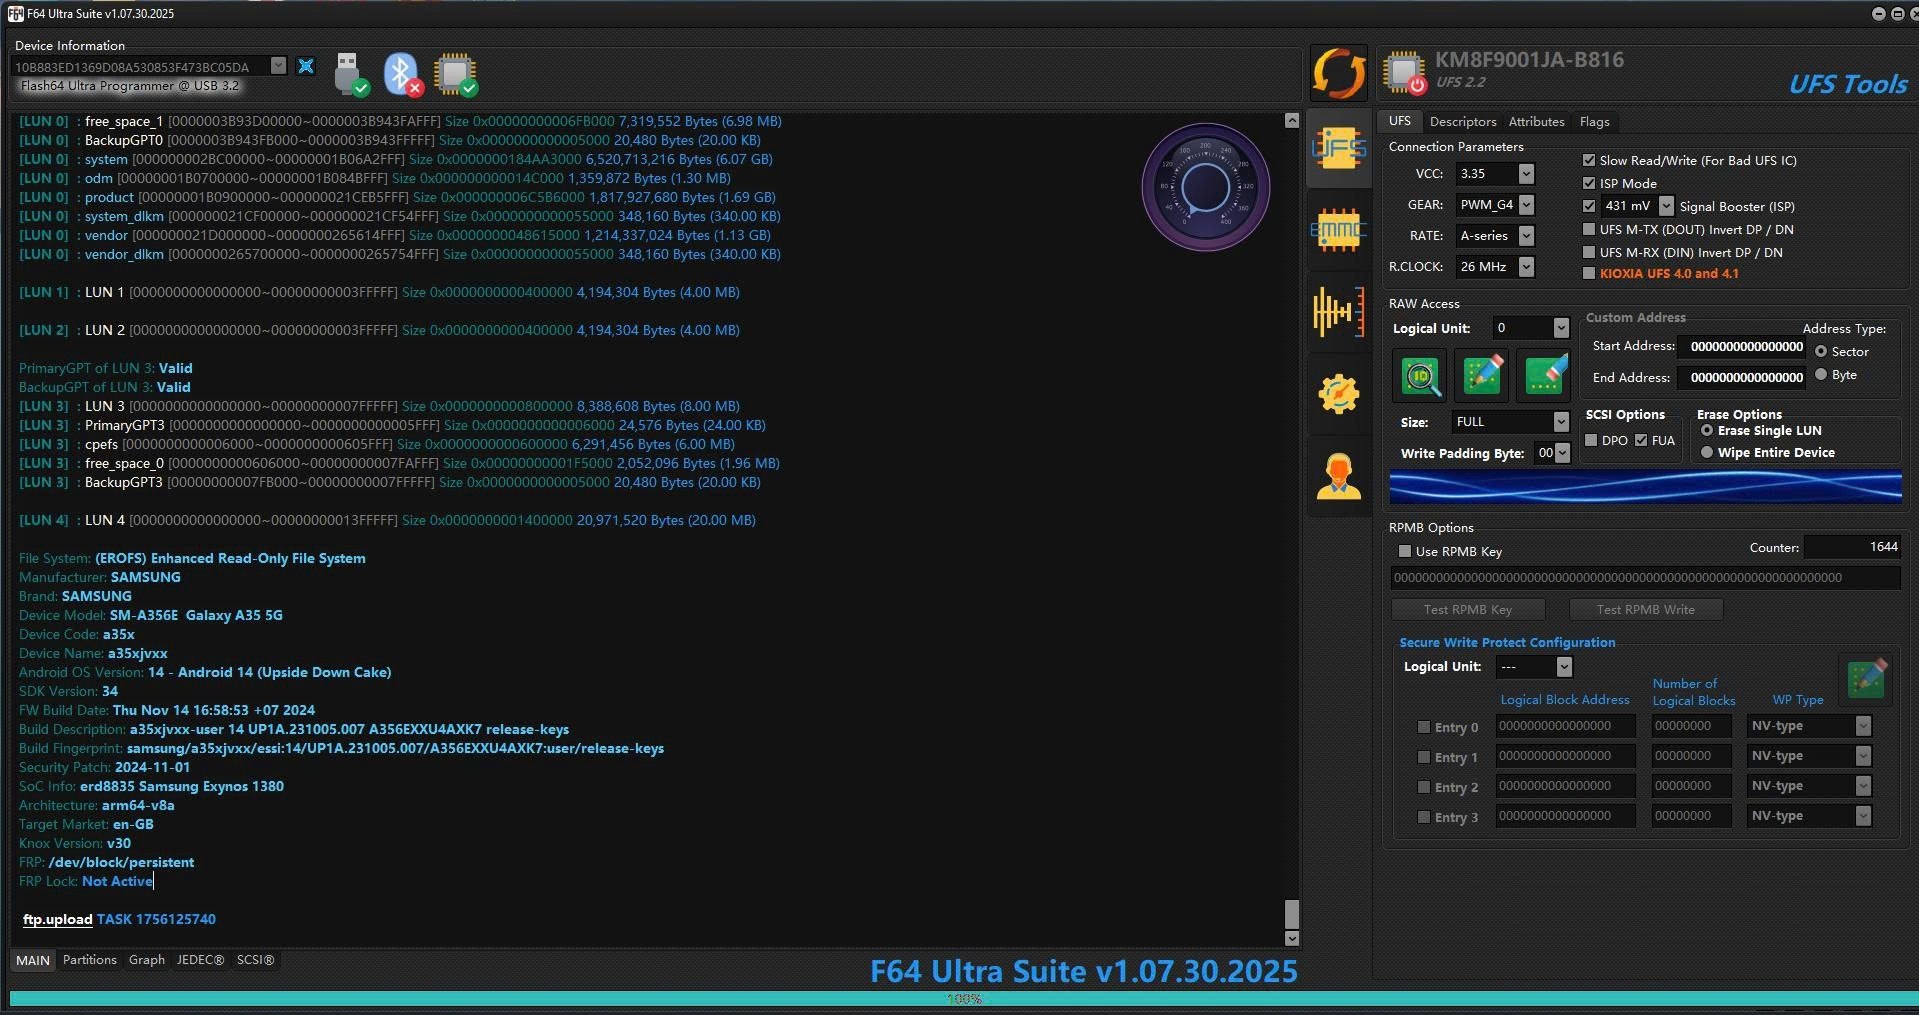This screenshot has width=1919, height=1015.
Task: Click the RAW Access erase button
Action: pyautogui.click(x=1545, y=376)
